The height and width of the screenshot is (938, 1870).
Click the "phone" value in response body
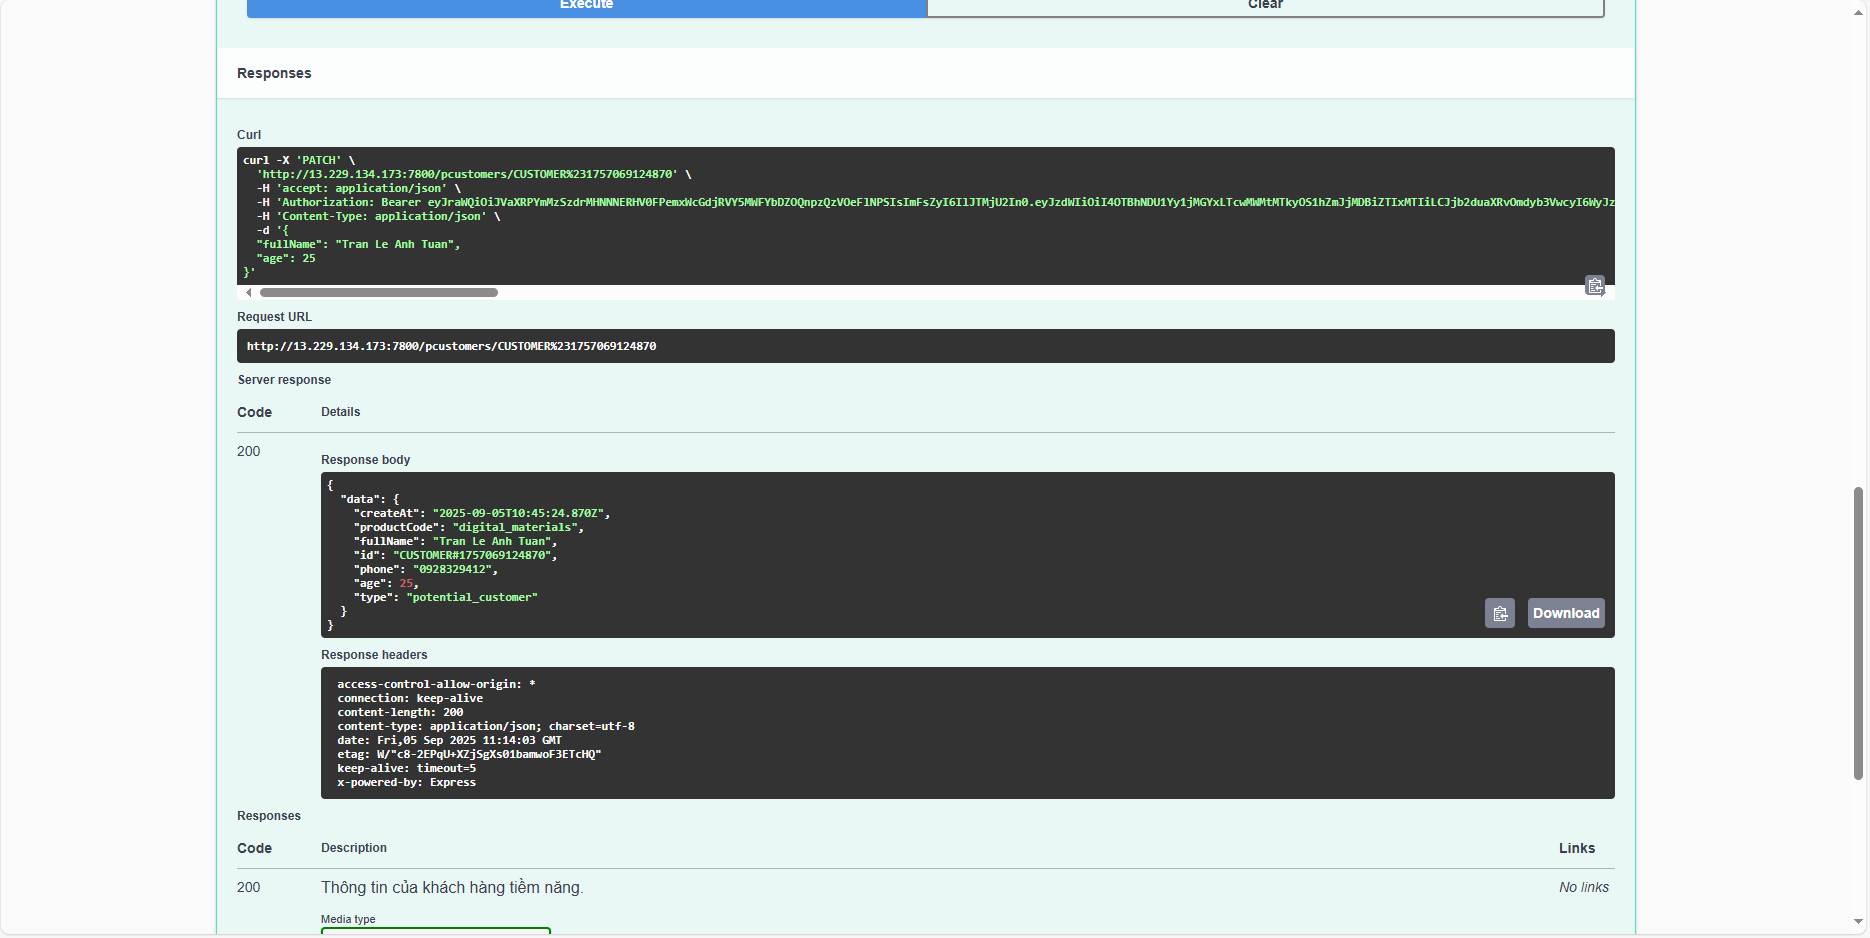452,569
